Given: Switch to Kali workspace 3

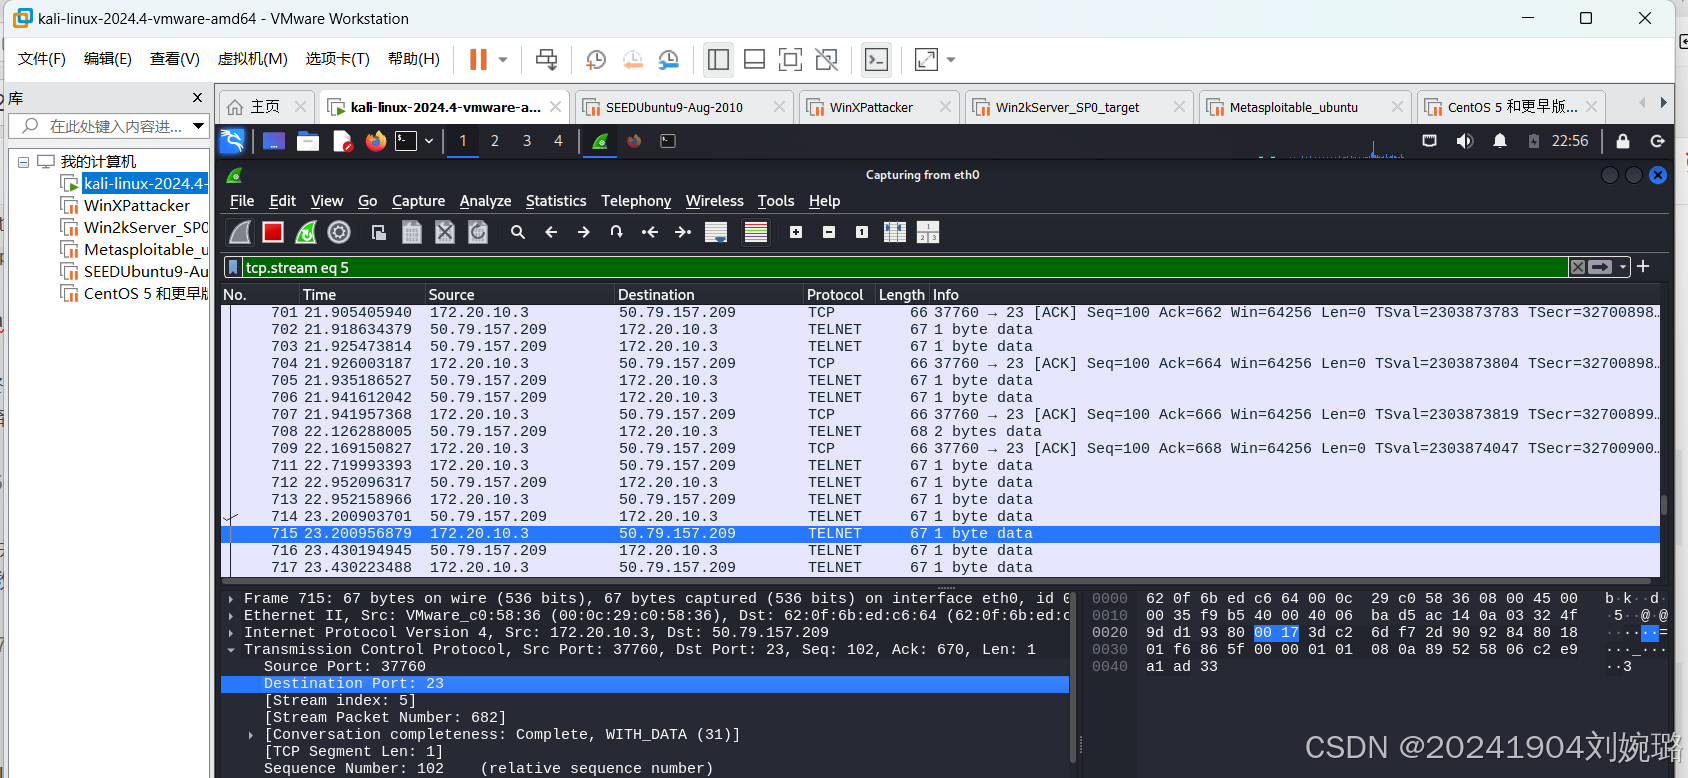Looking at the screenshot, I should tap(527, 141).
